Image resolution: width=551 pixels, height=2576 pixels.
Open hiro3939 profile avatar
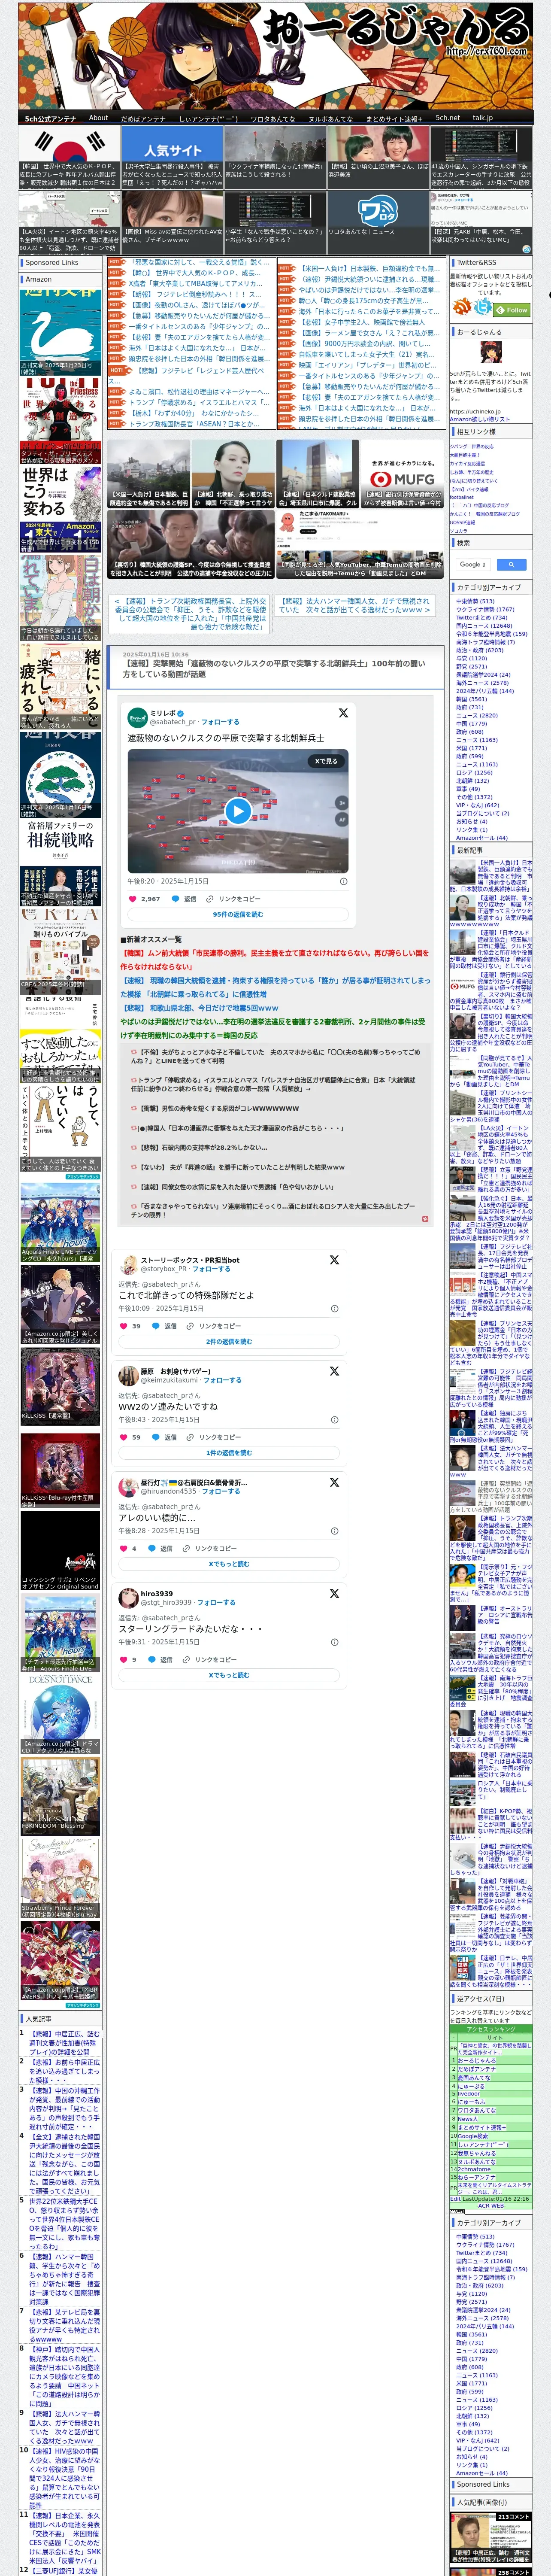[x=128, y=1597]
